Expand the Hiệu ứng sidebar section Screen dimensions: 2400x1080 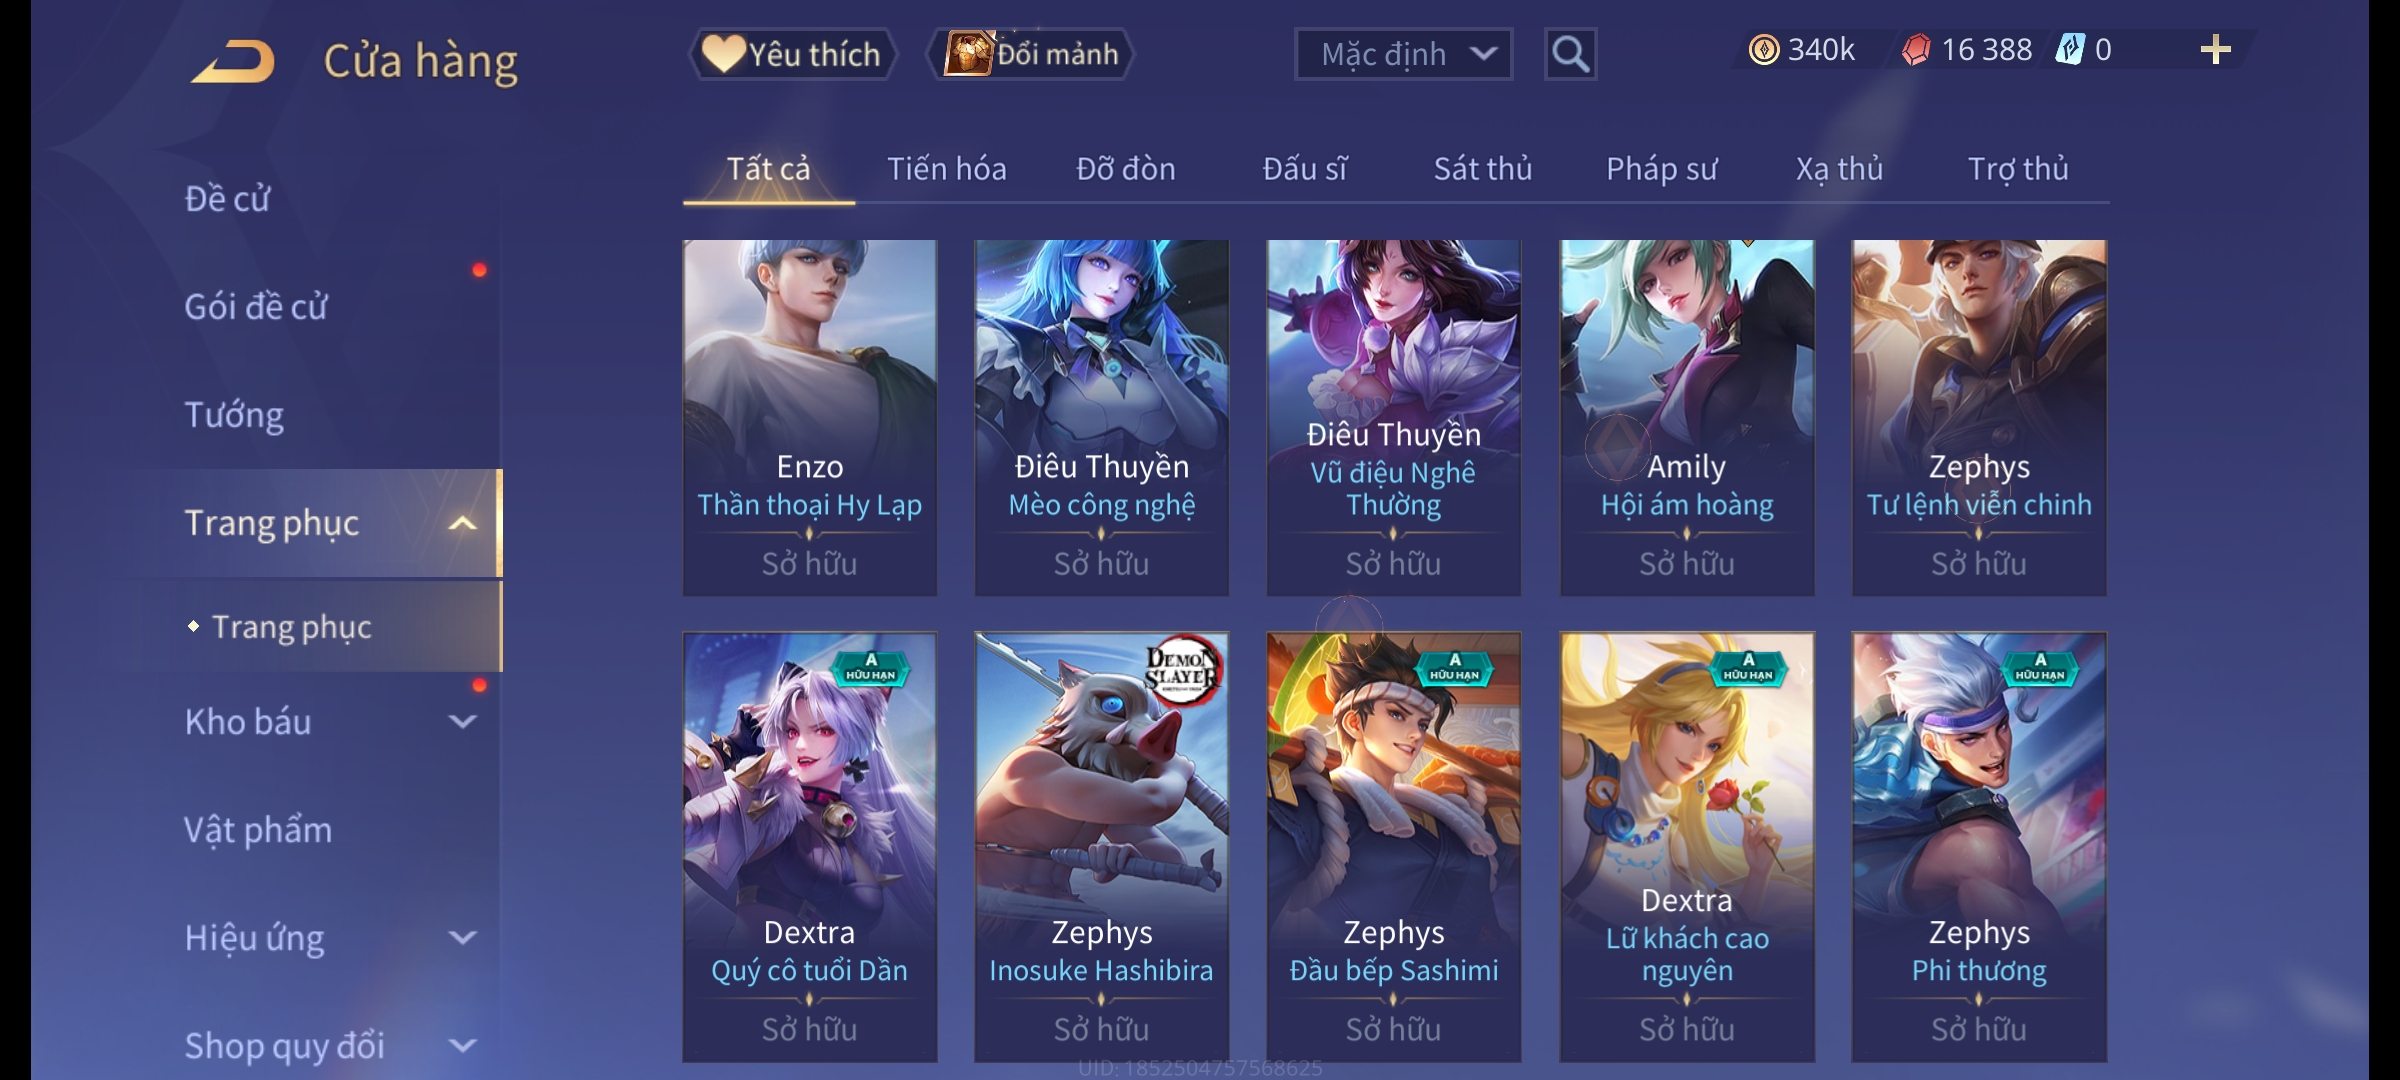coord(463,938)
